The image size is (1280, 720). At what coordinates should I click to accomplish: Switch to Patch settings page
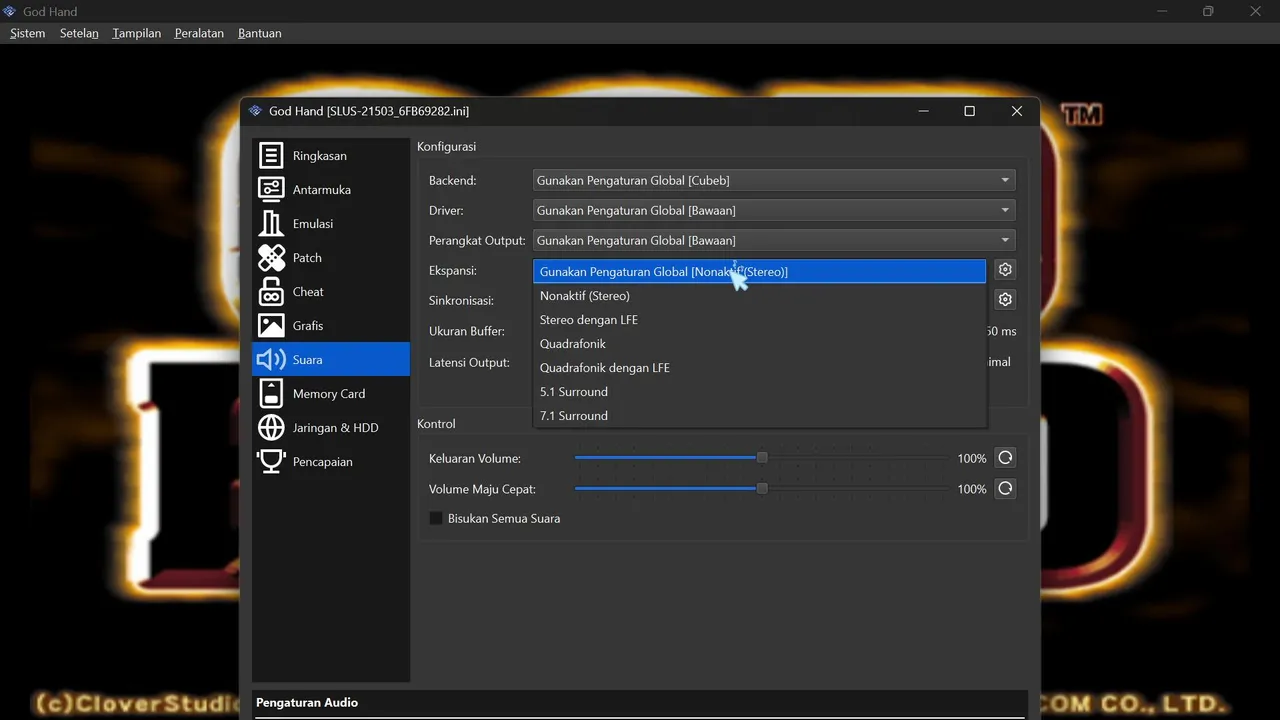click(x=331, y=258)
